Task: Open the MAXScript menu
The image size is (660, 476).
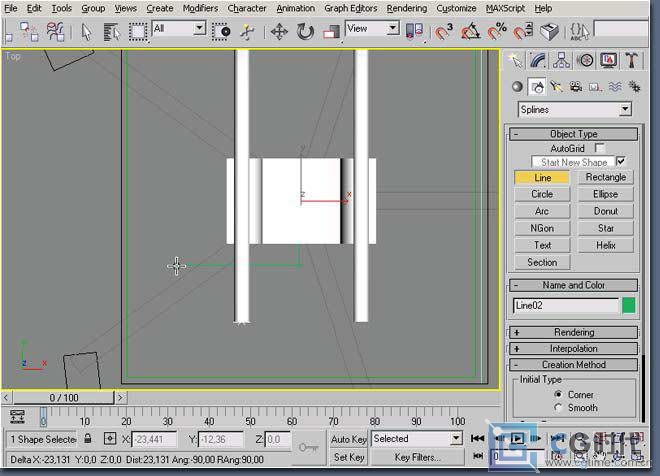Action: [505, 8]
